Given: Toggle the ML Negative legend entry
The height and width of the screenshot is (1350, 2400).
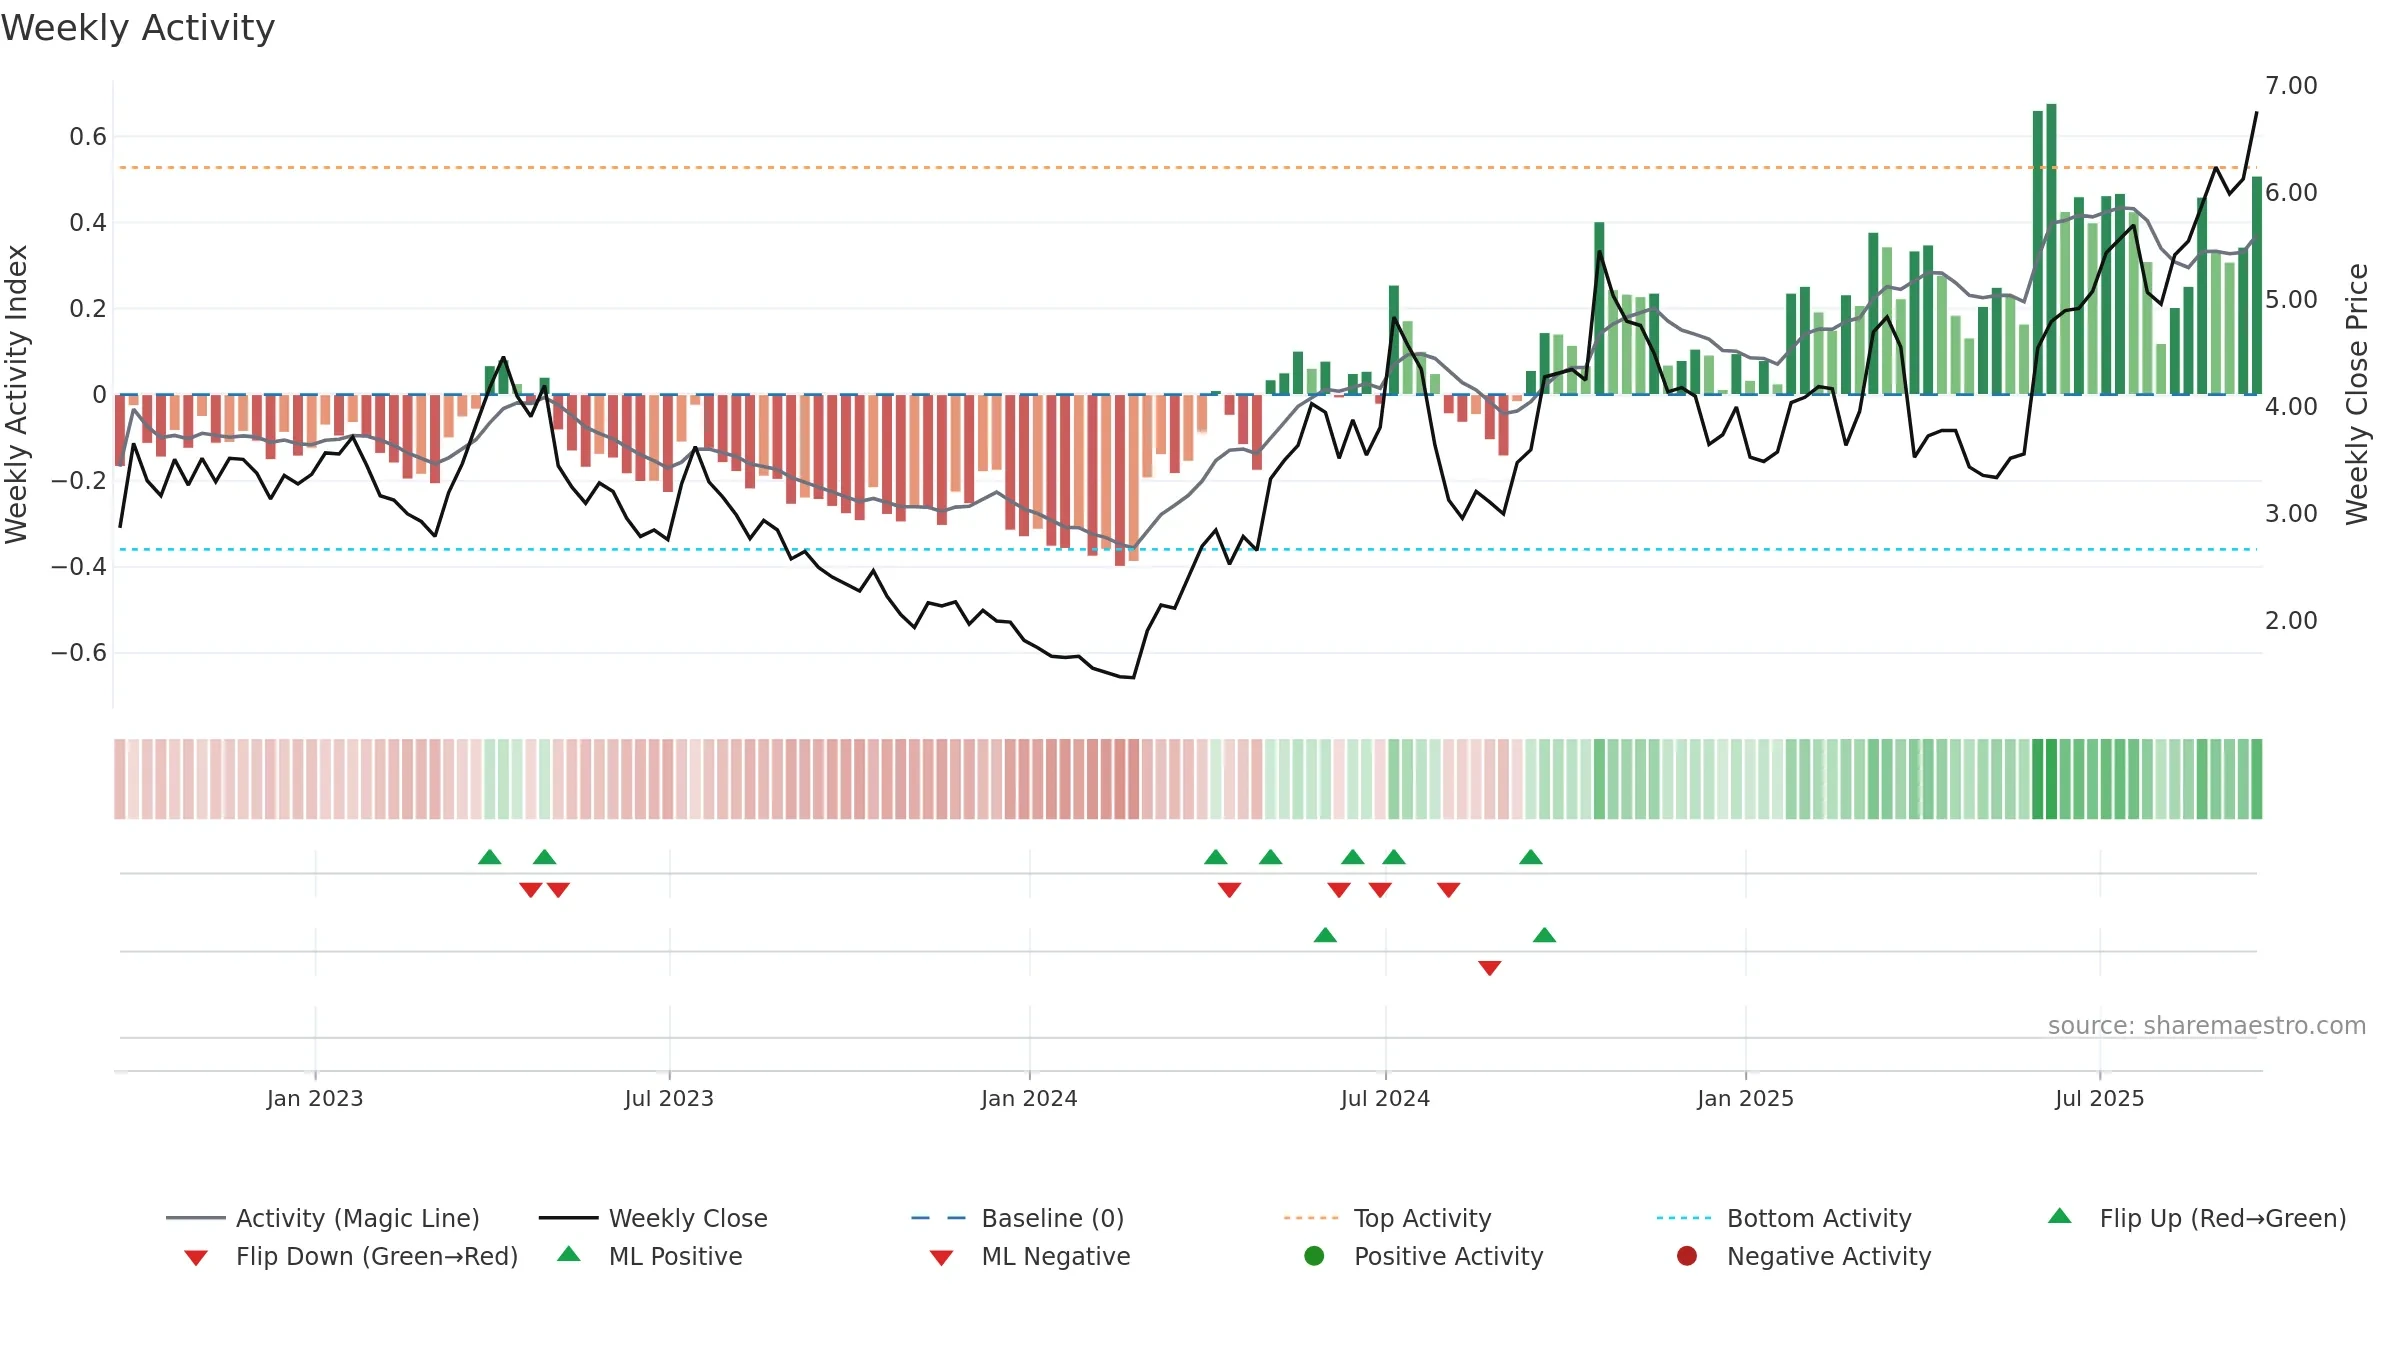Looking at the screenshot, I should point(1029,1256).
